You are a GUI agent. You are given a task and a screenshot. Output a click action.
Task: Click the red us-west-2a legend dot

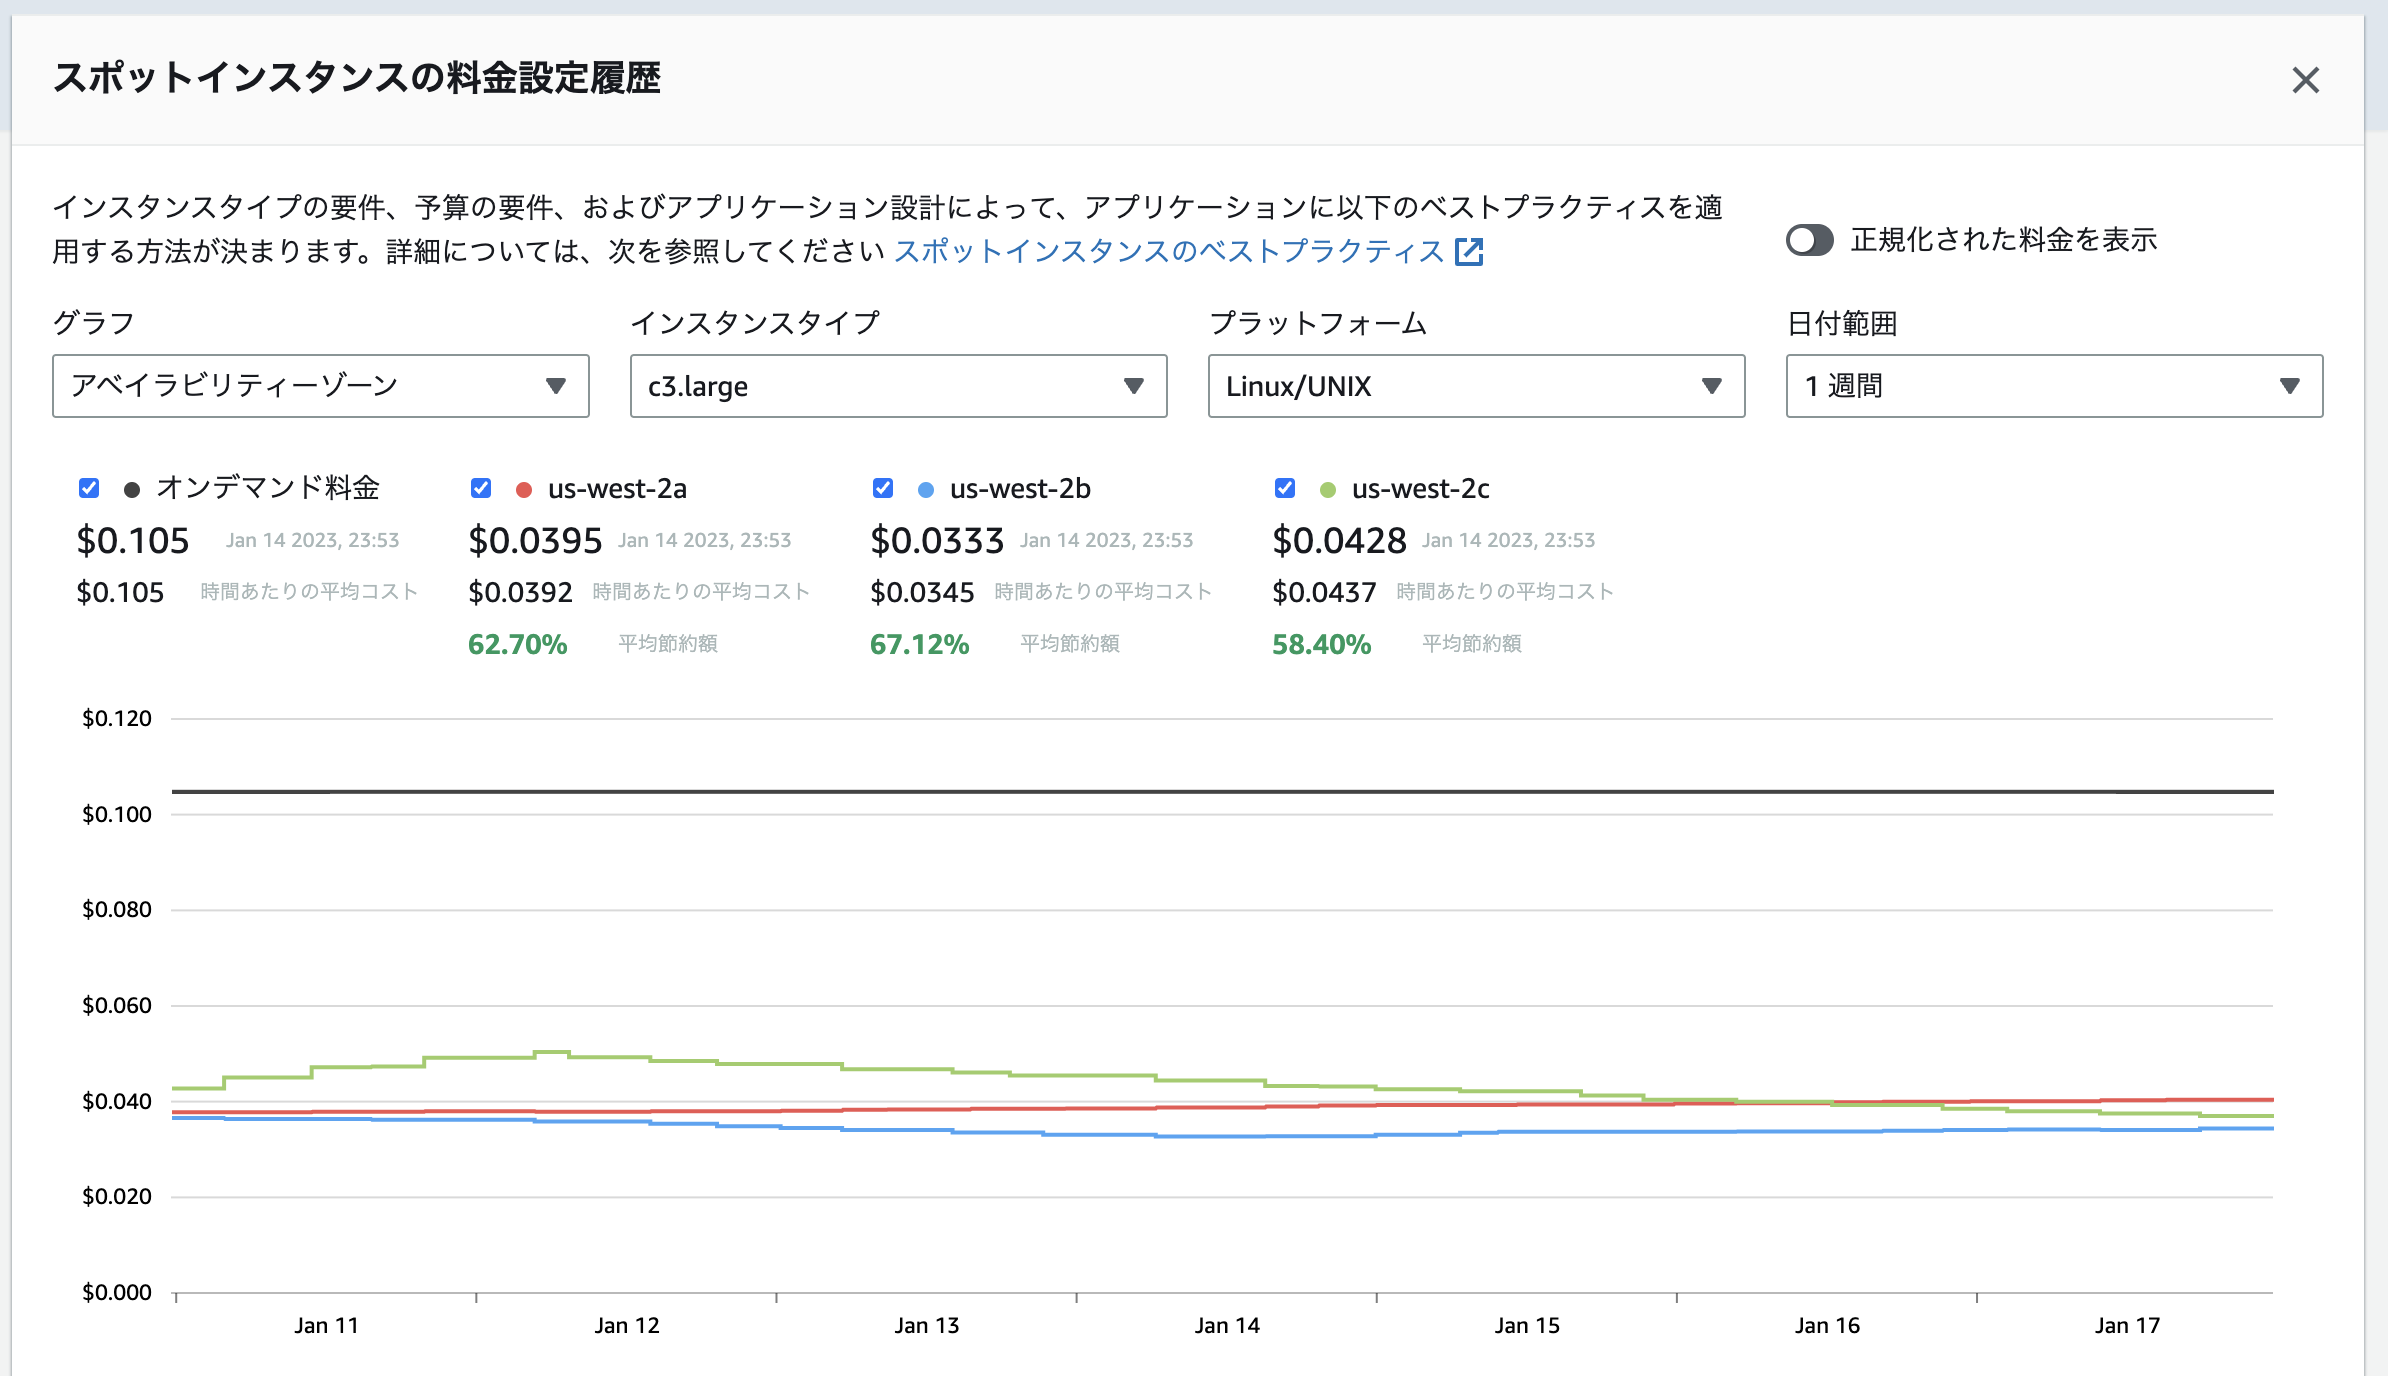(x=523, y=490)
